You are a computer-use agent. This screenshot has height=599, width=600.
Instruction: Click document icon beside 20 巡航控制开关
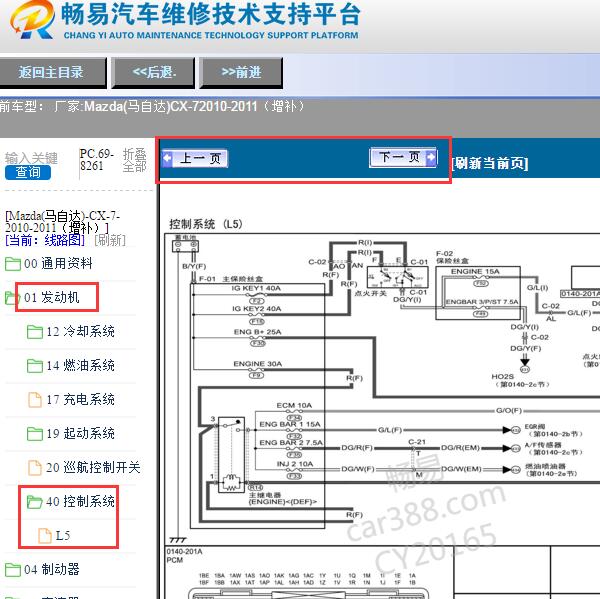tap(35, 468)
